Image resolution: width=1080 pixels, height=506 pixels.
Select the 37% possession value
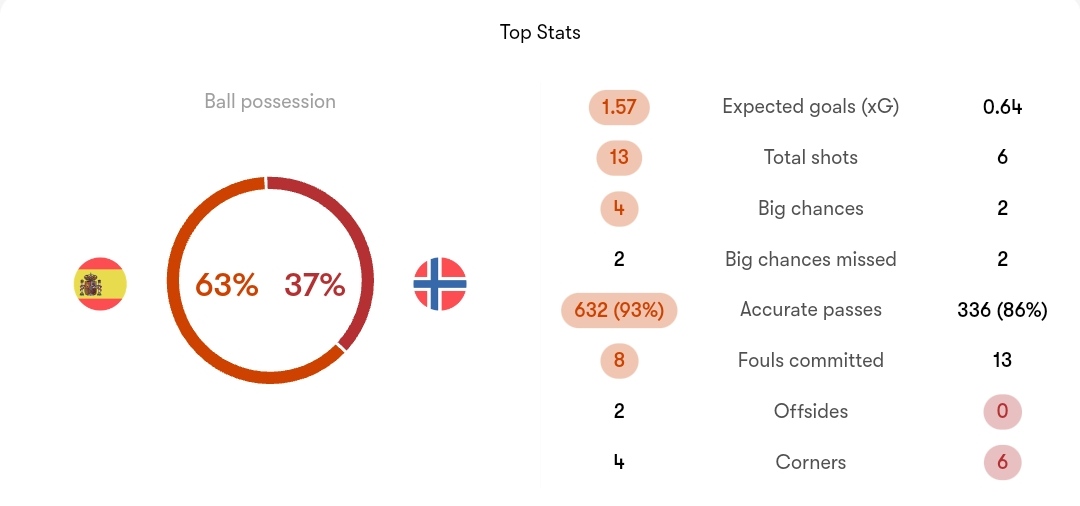point(315,284)
